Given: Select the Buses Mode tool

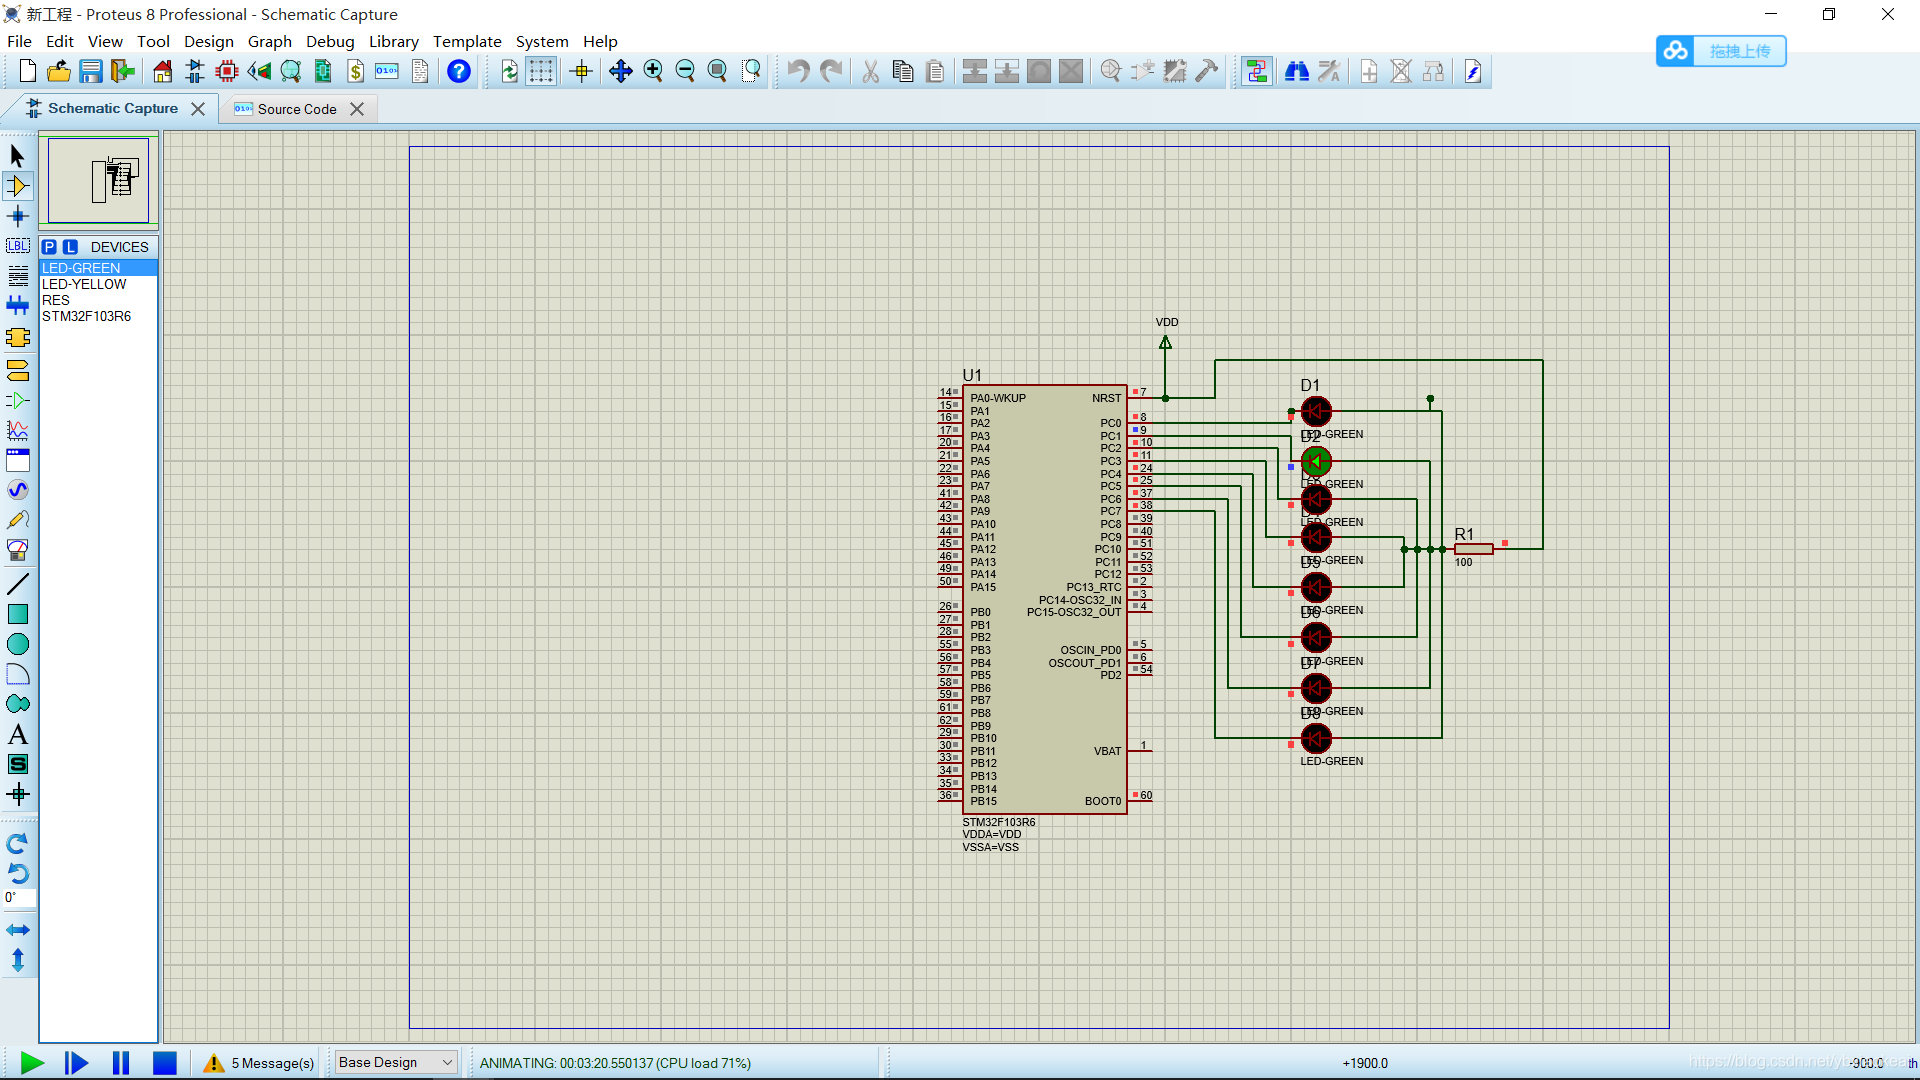Looking at the screenshot, I should [x=17, y=306].
